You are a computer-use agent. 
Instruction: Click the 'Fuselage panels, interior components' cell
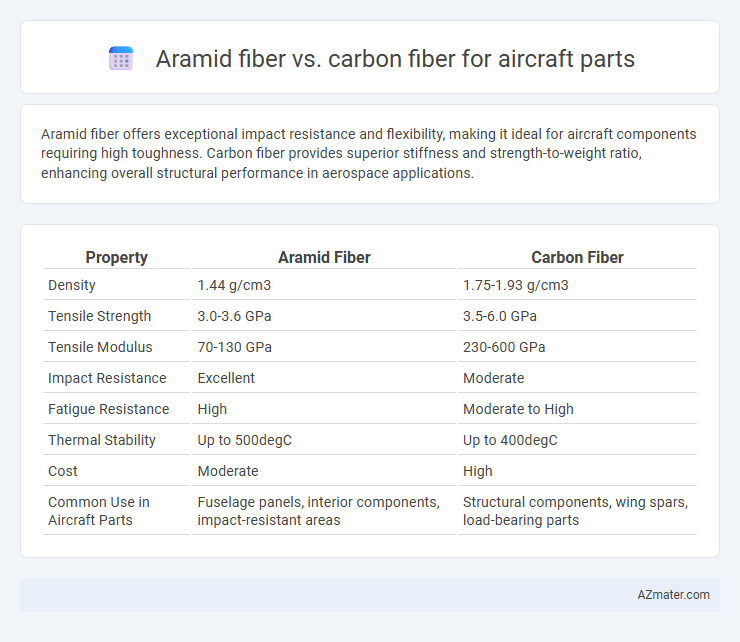click(319, 511)
